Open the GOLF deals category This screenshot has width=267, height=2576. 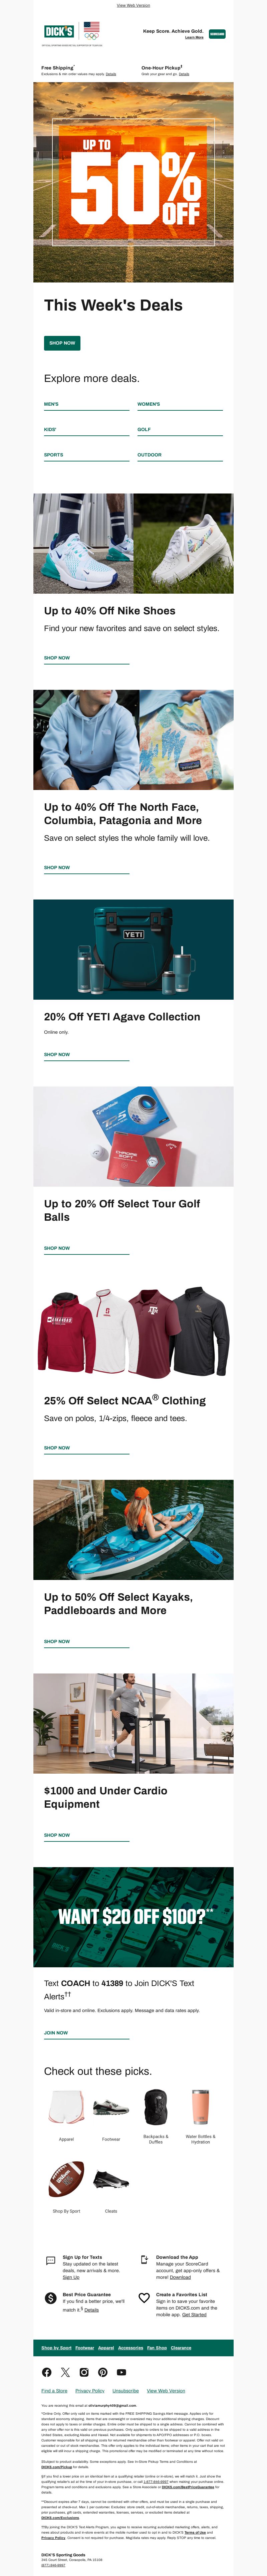click(144, 429)
